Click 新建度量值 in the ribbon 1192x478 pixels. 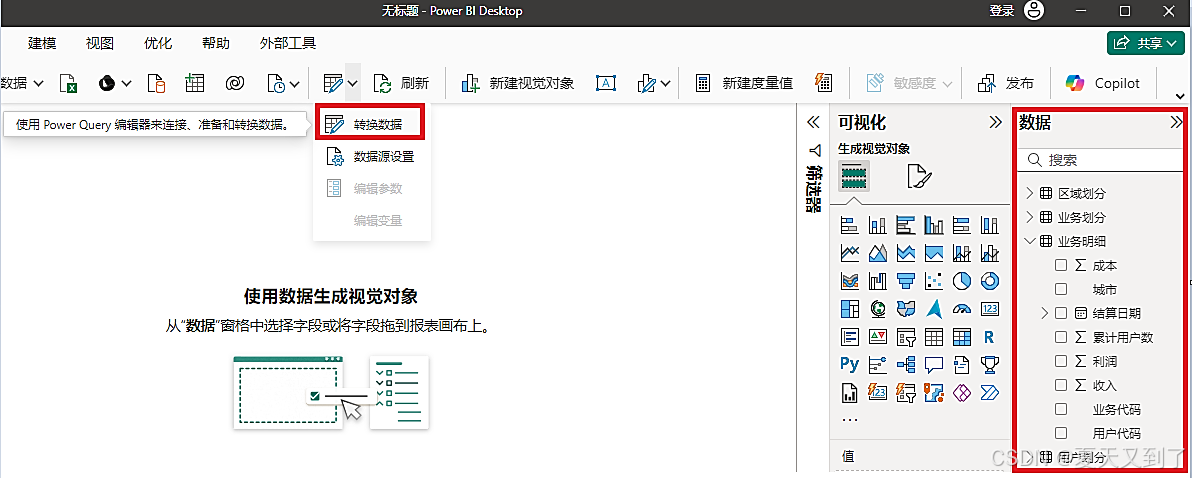click(744, 84)
